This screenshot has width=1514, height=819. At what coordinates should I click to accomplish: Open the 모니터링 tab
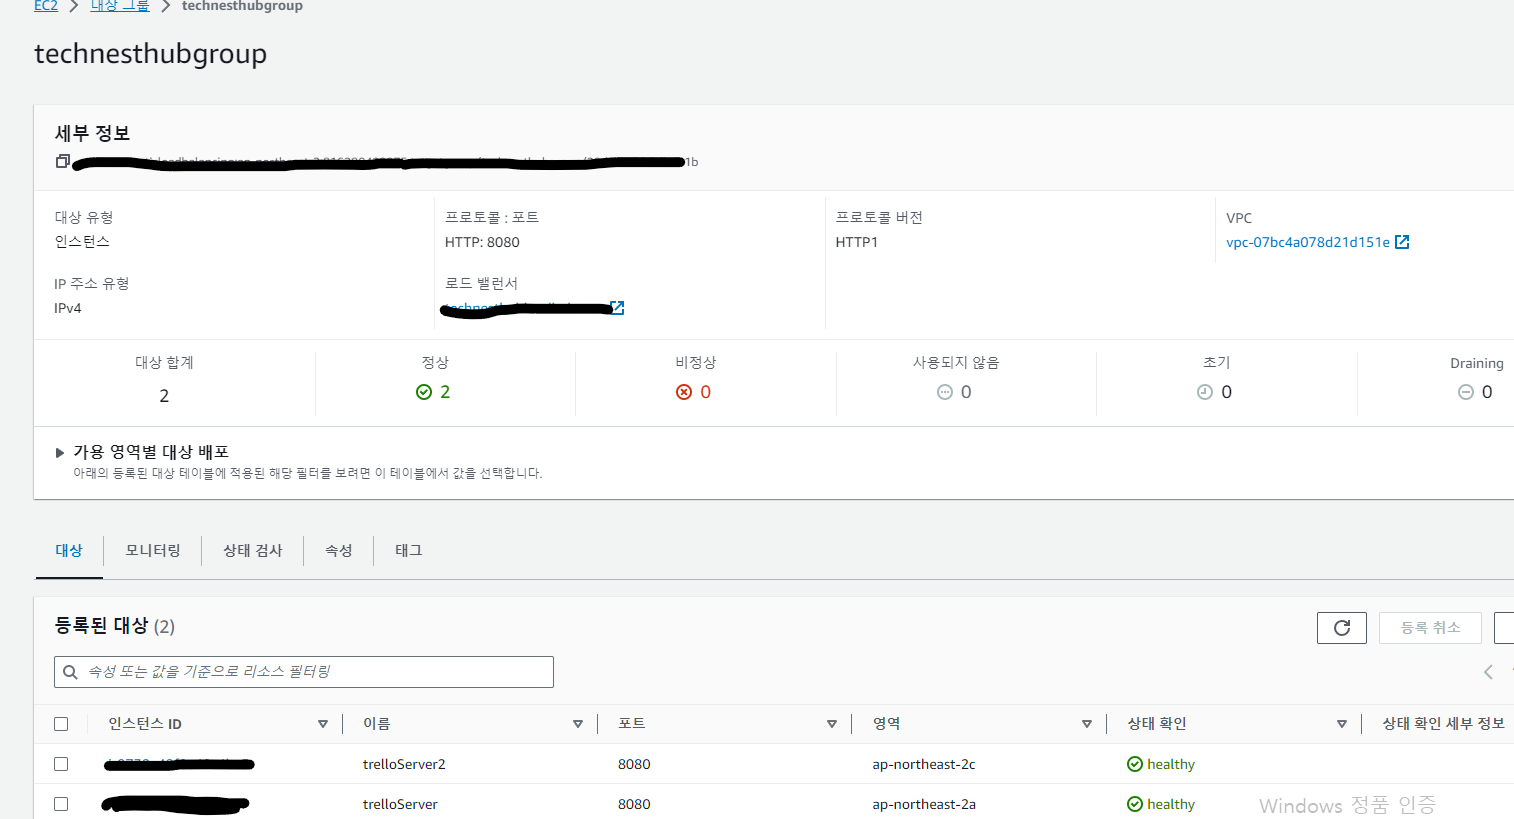(153, 551)
